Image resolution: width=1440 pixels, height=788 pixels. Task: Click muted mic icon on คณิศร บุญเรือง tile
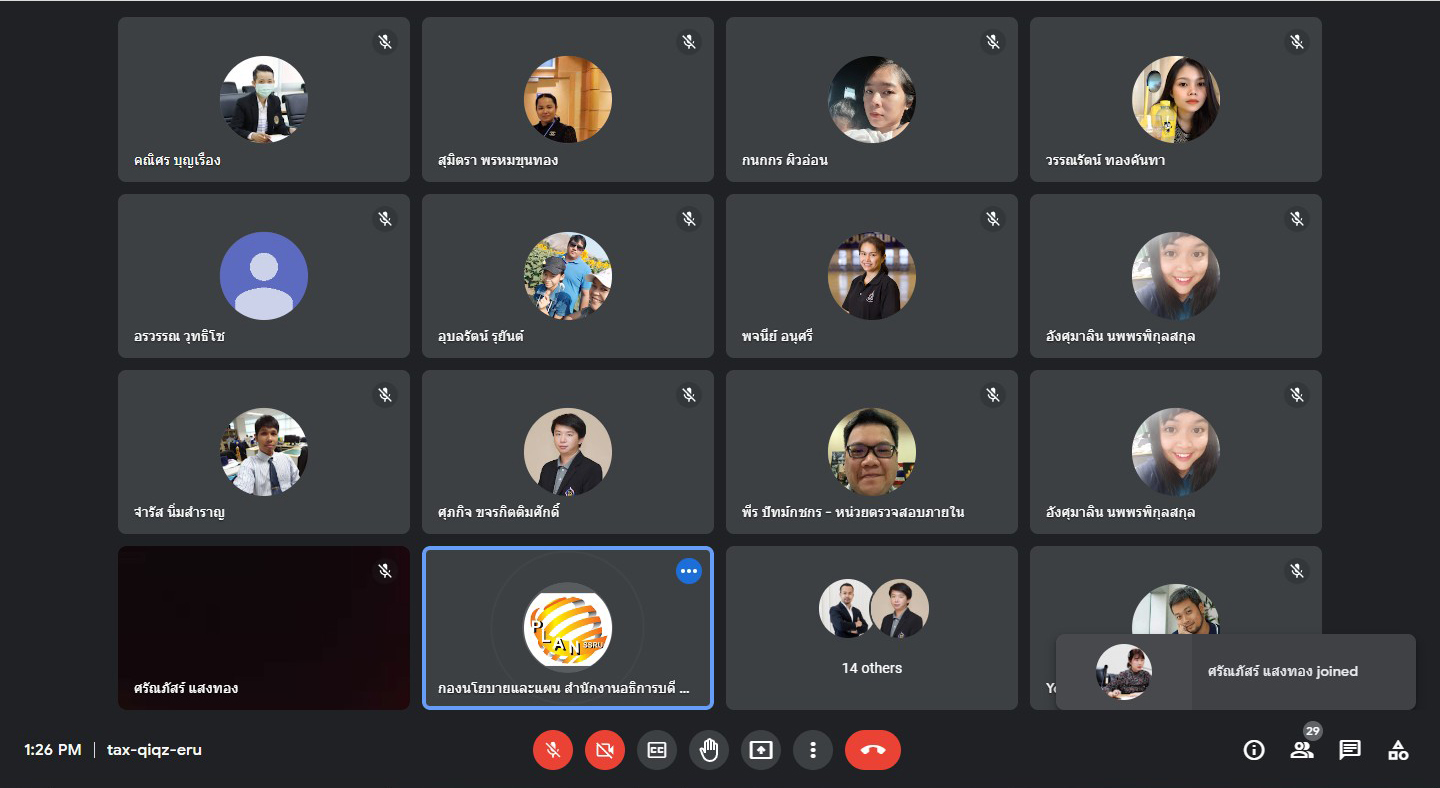(385, 42)
